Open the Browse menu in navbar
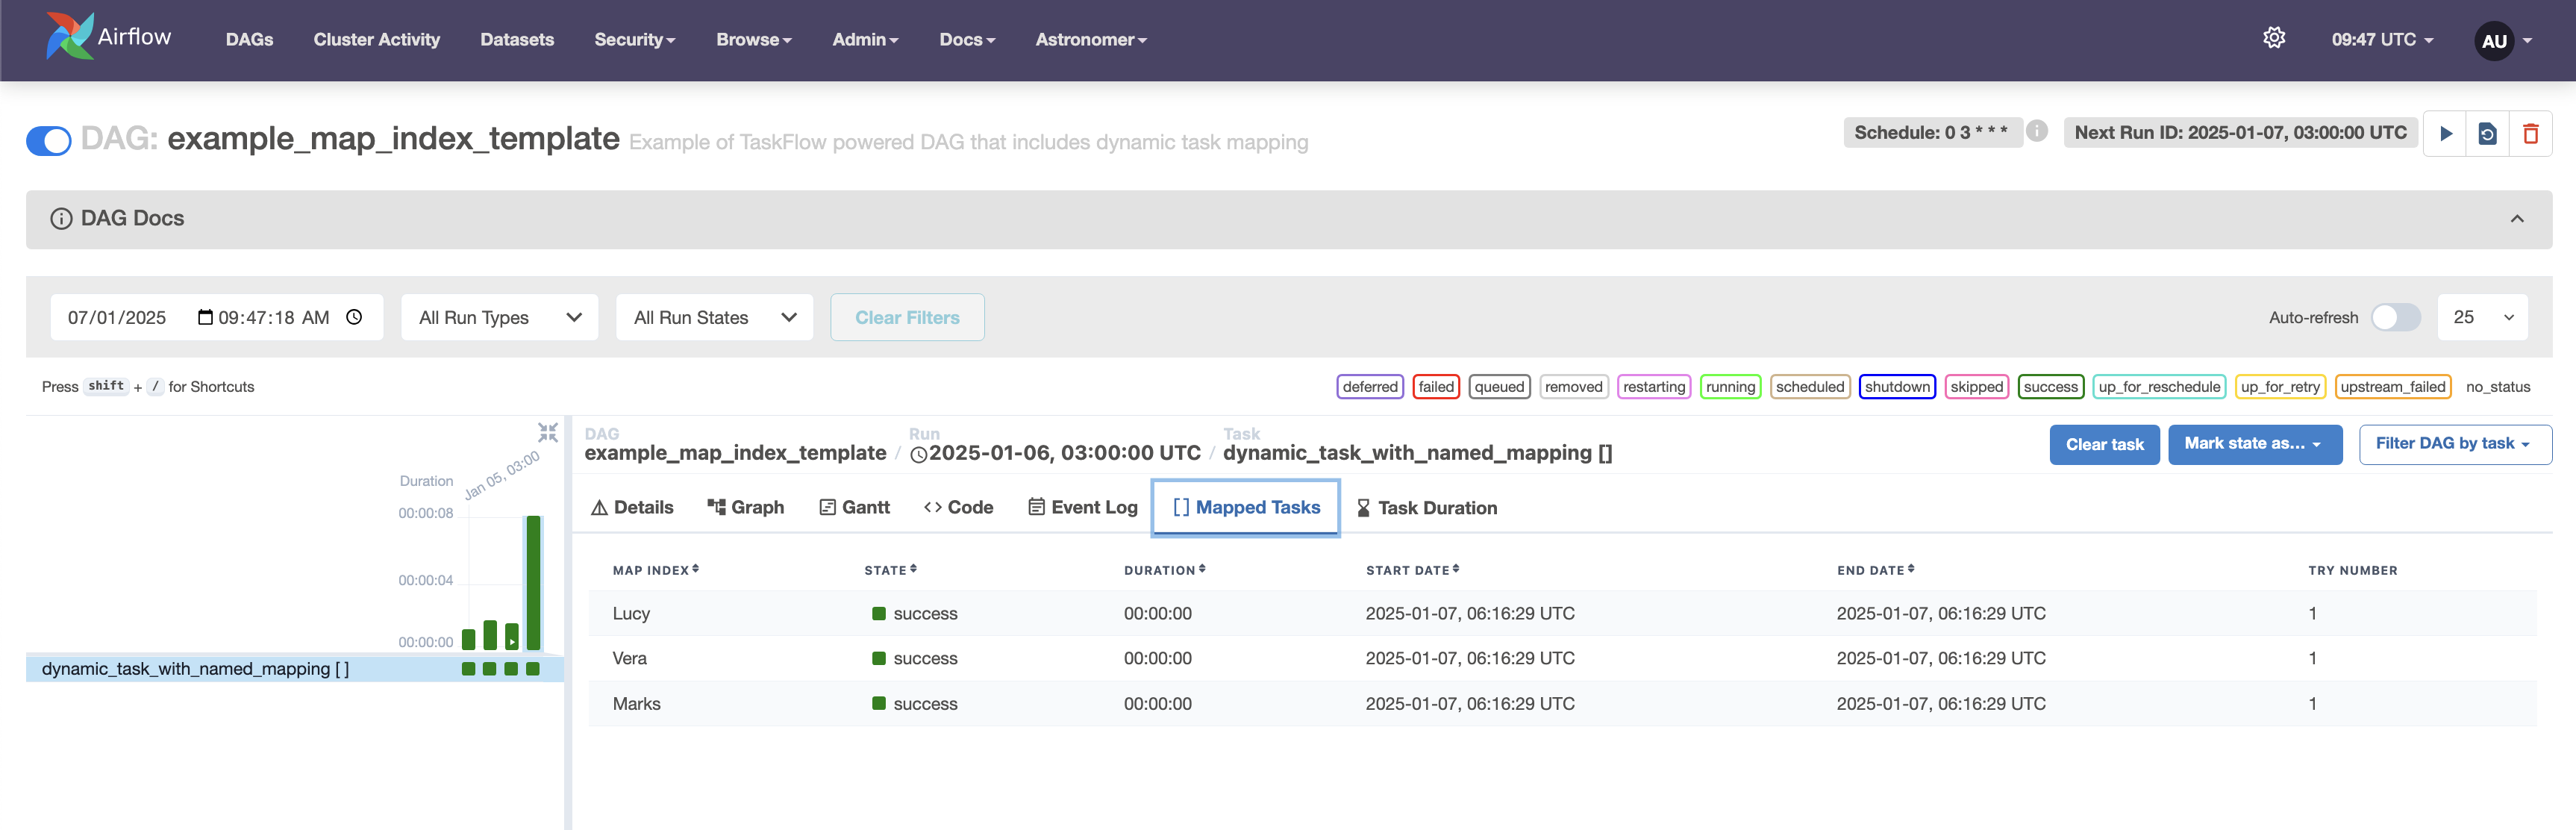2576x830 pixels. click(x=753, y=40)
